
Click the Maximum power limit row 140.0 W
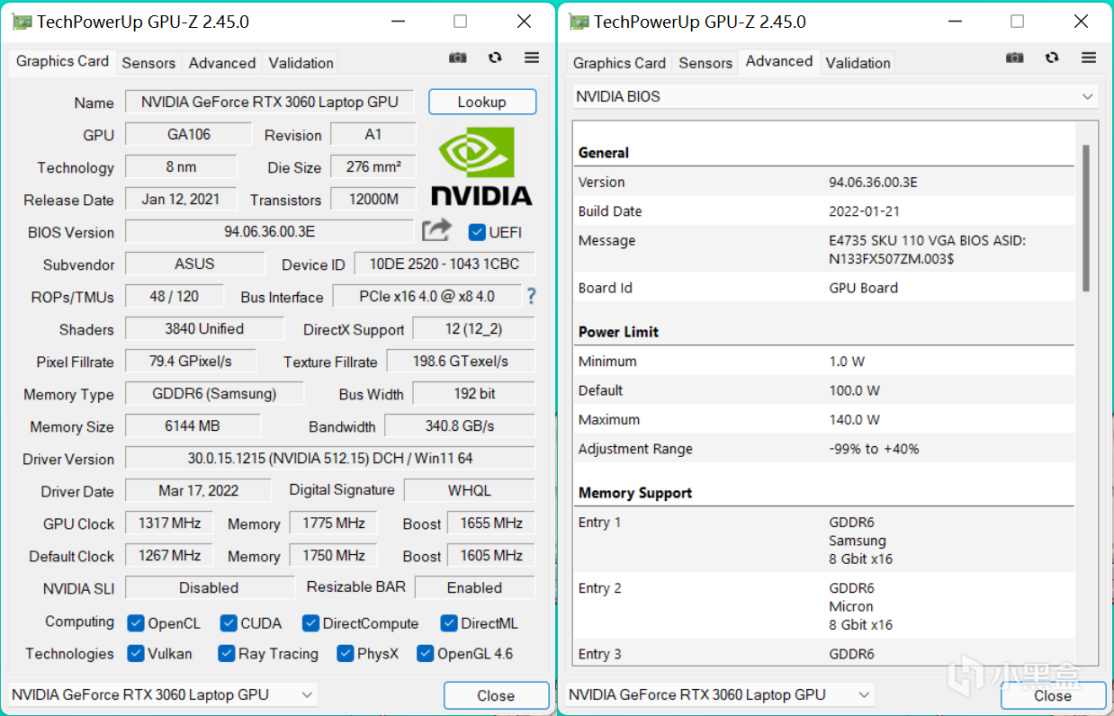click(824, 420)
